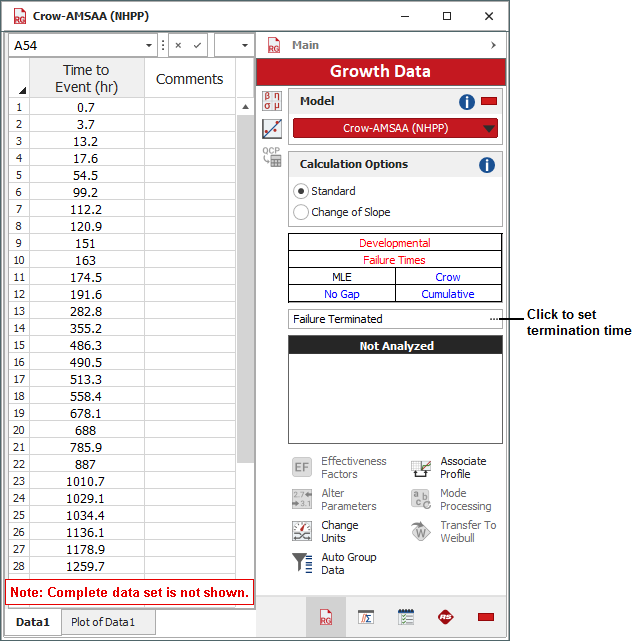This screenshot has height=641, width=635.
Task: Select the Change of Slope option
Action: point(301,212)
